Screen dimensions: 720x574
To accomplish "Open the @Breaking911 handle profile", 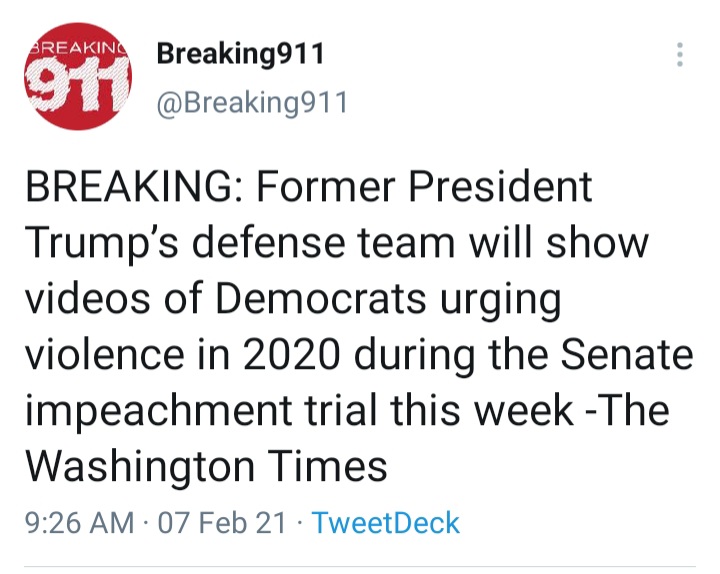I will coord(252,103).
